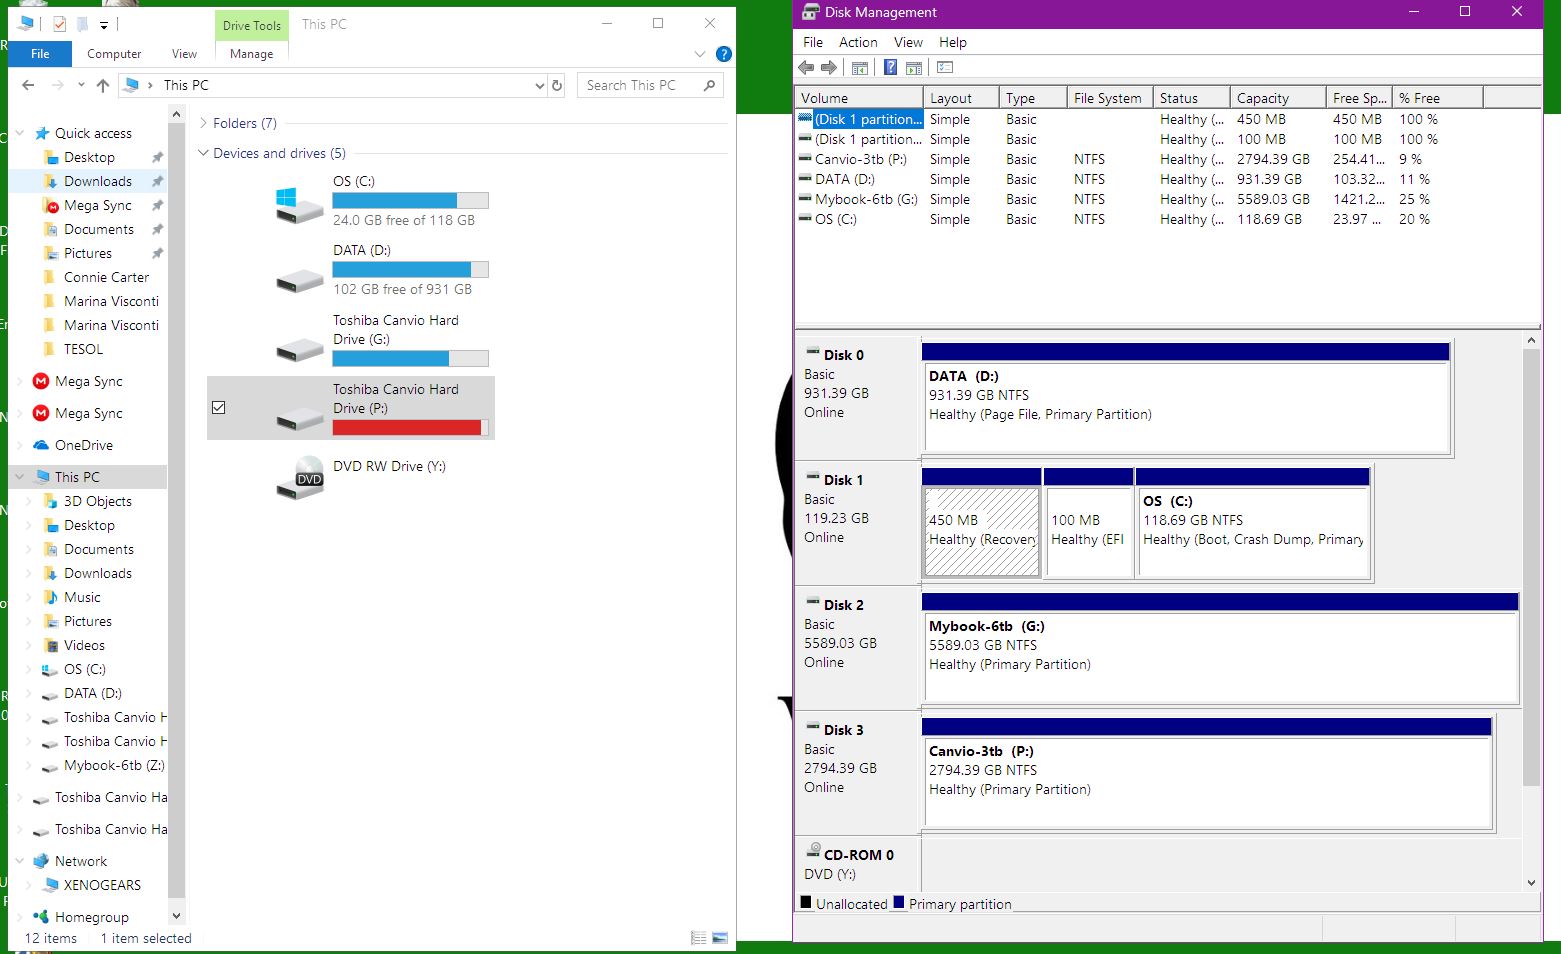Open the Explorer help question mark icon
Image resolution: width=1561 pixels, height=954 pixels.
[x=724, y=54]
